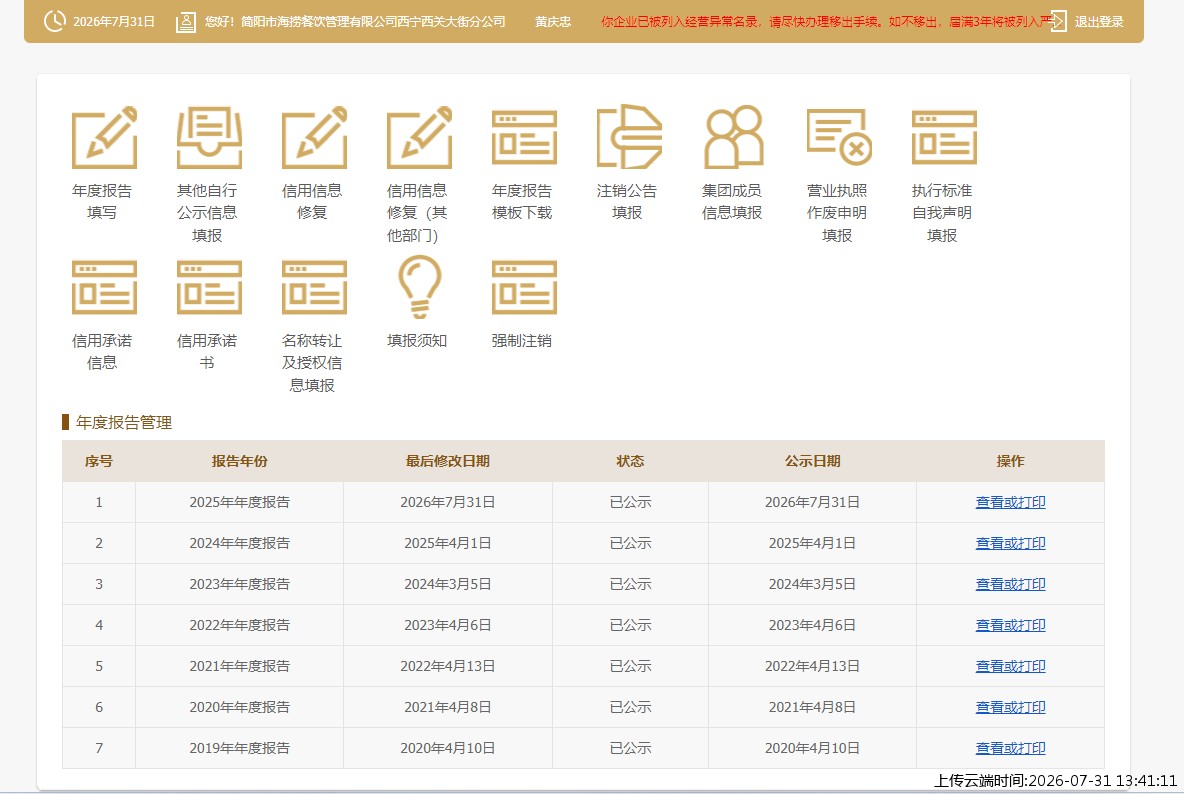Open 执行标准自我声明填报 icon

coord(944,137)
